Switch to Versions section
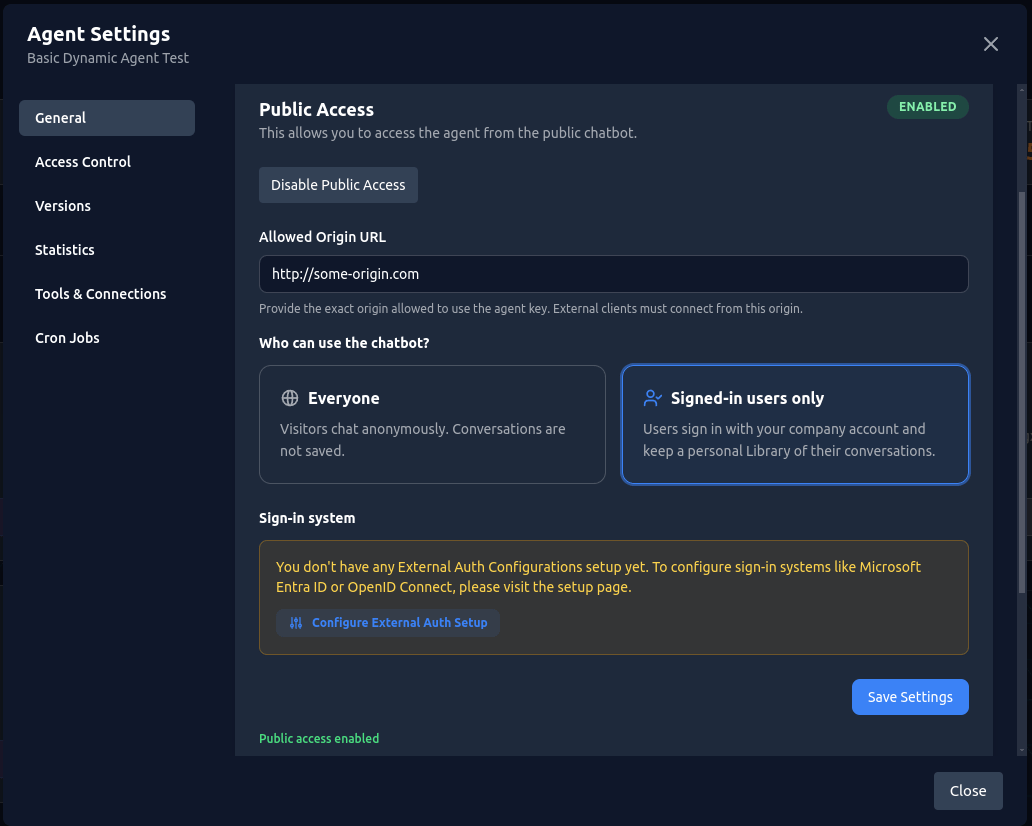Image resolution: width=1032 pixels, height=826 pixels. coord(107,206)
